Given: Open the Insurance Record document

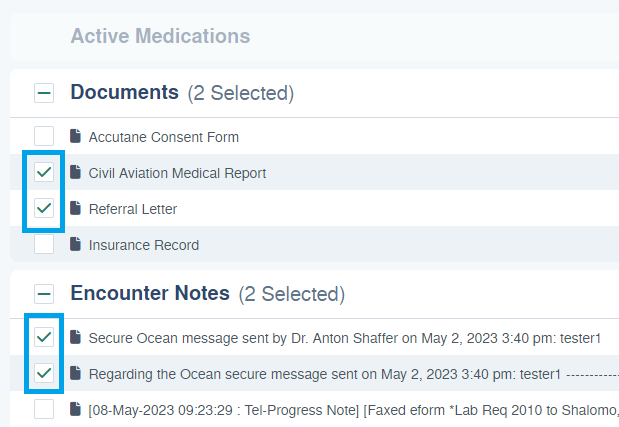Looking at the screenshot, I should (143, 245).
